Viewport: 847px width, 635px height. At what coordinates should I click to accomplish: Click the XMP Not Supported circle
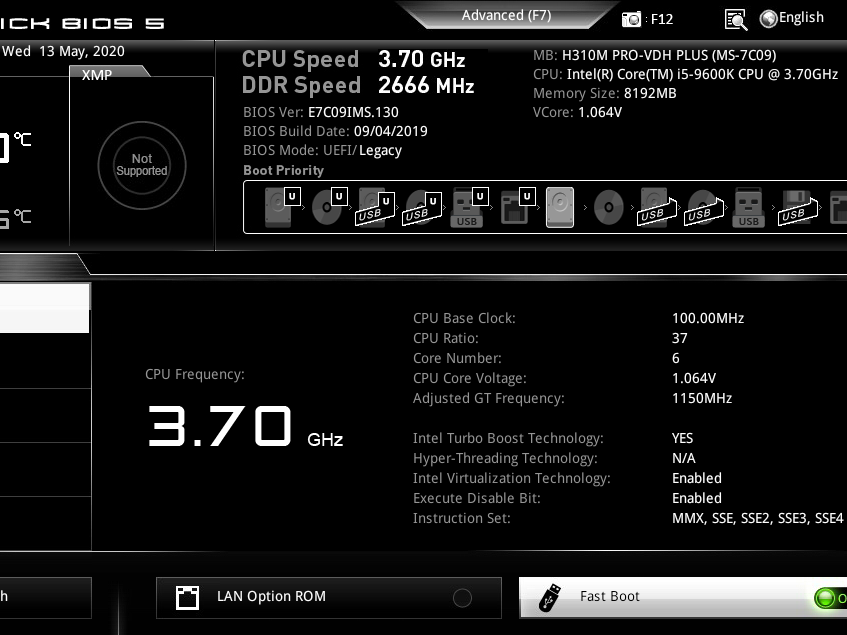click(x=142, y=165)
